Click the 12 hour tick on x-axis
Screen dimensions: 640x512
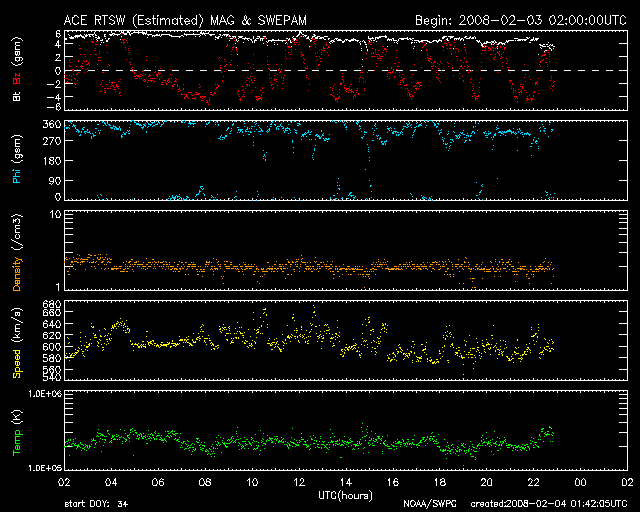tap(299, 482)
